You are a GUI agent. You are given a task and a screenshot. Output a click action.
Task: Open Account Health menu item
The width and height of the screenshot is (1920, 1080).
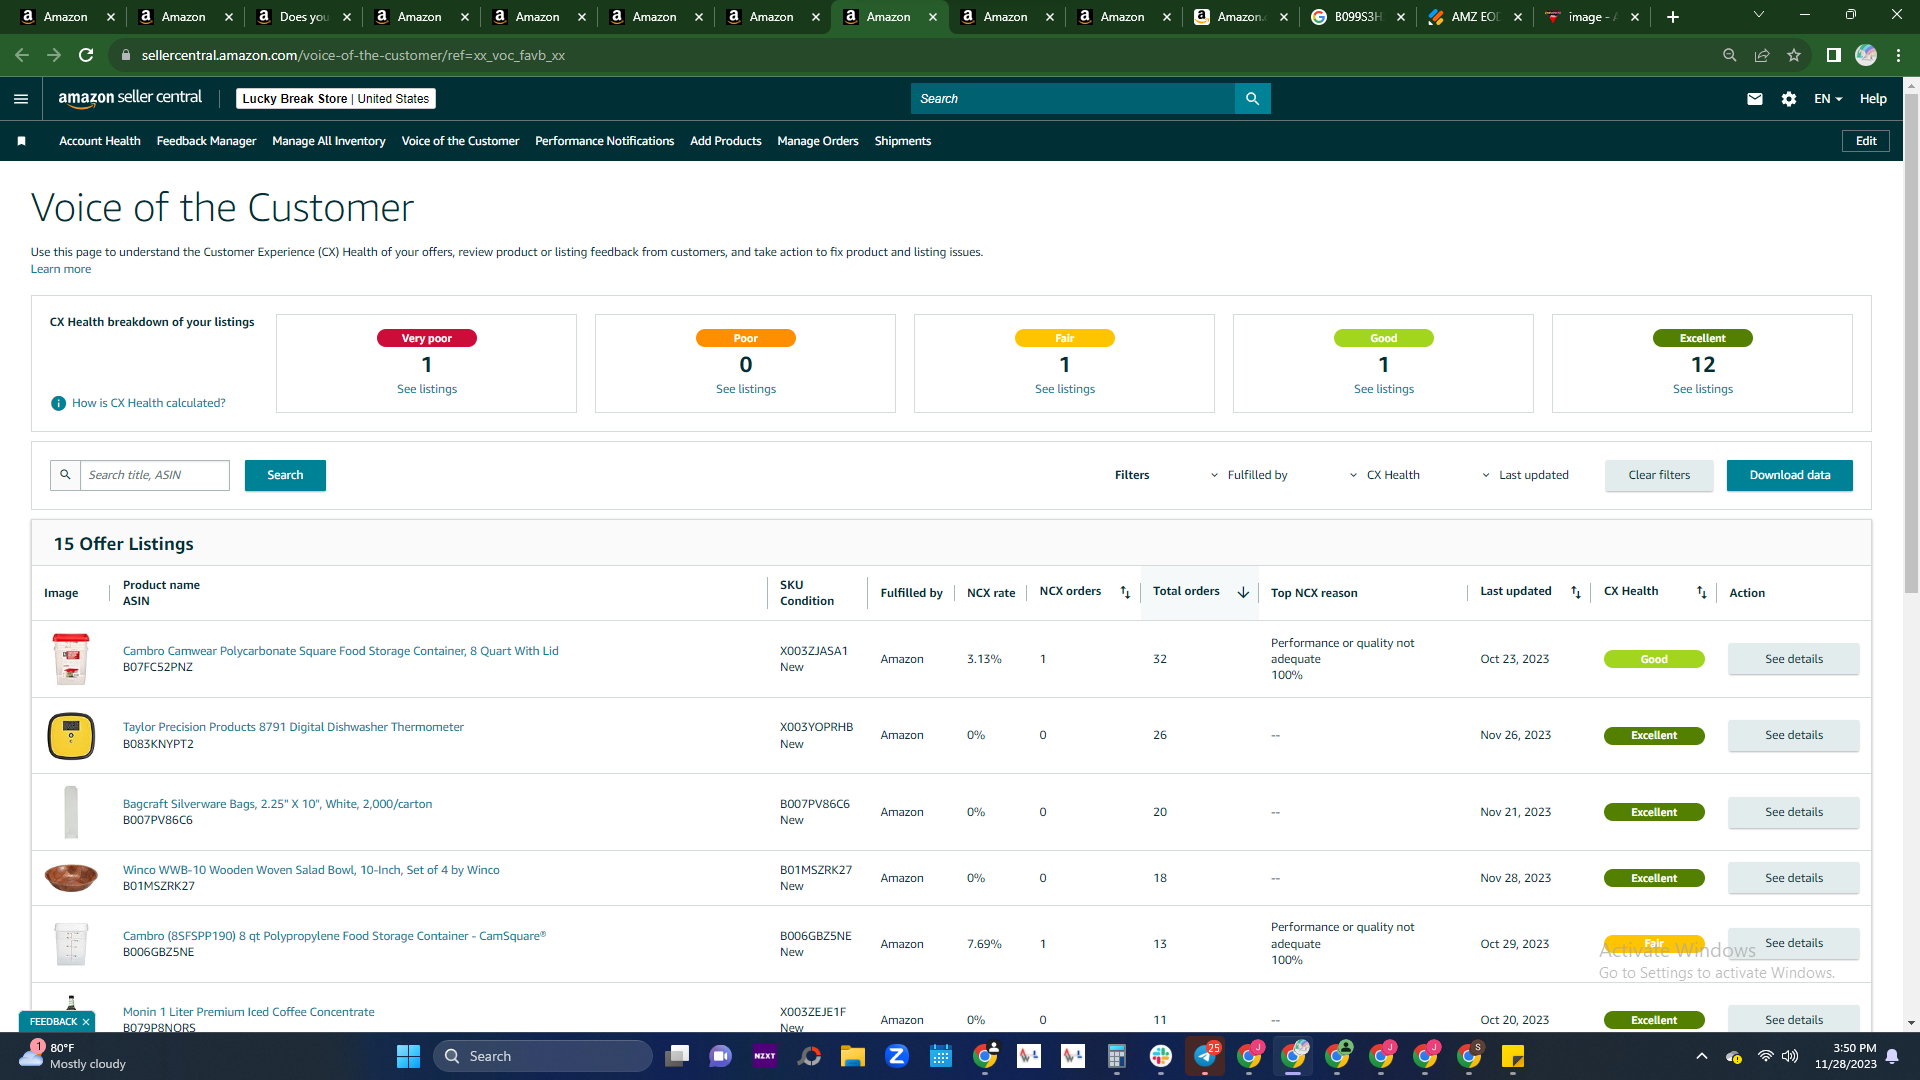click(100, 141)
